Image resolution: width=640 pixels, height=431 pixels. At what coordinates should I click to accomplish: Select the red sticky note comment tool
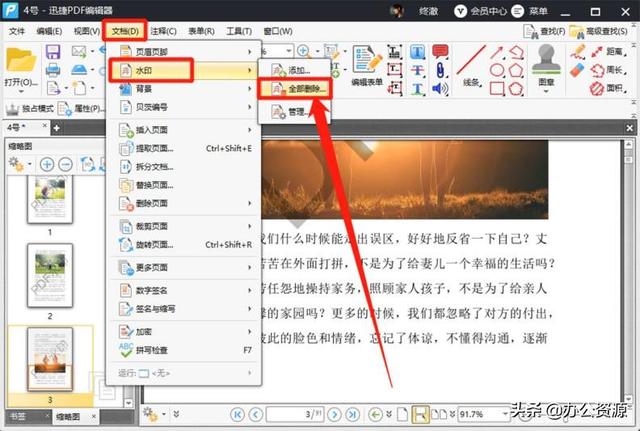pyautogui.click(x=440, y=51)
